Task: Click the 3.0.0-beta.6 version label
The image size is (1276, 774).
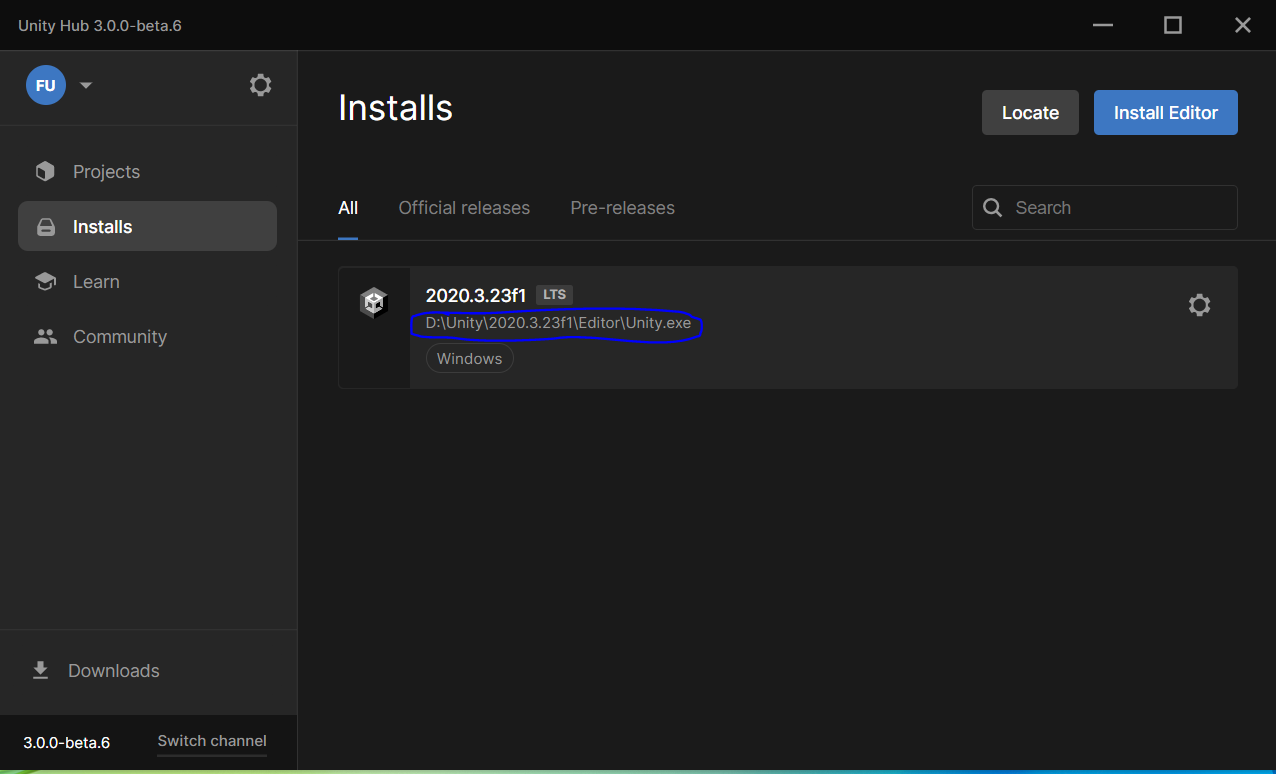Action: 67,742
